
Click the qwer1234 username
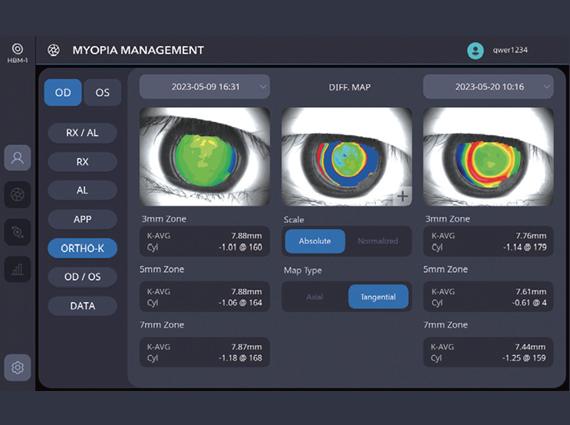click(510, 50)
